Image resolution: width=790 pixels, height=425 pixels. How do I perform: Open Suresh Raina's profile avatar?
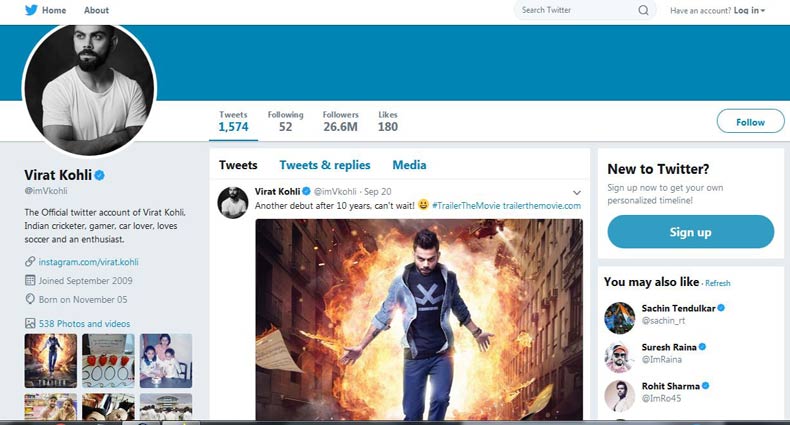tap(619, 356)
